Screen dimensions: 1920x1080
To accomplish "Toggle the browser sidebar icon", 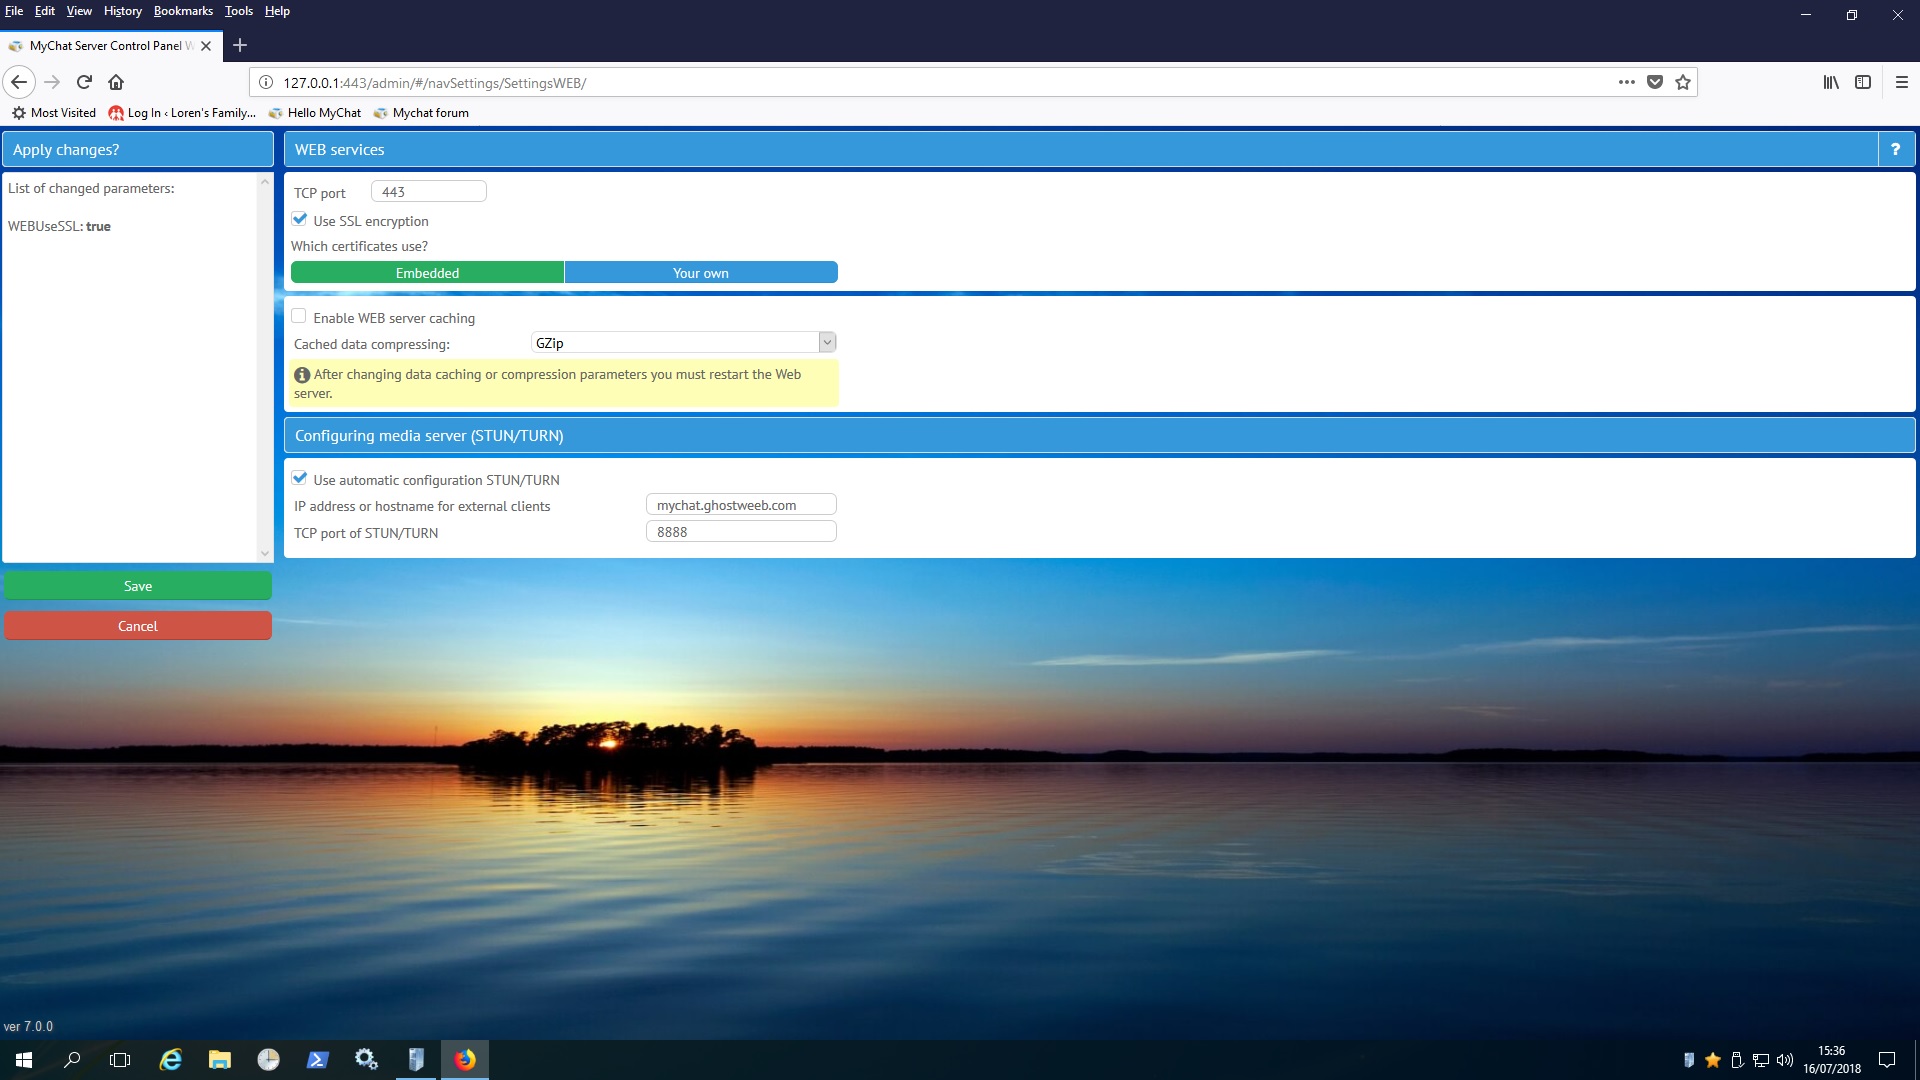I will pyautogui.click(x=1863, y=82).
